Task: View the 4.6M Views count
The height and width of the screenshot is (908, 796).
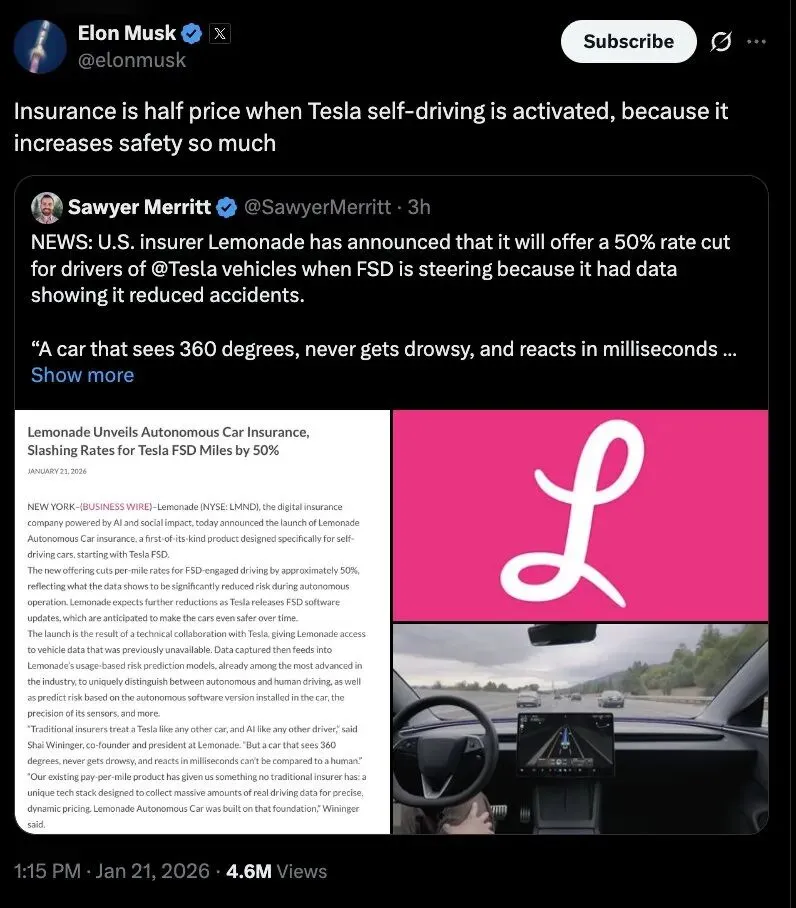Action: (x=276, y=872)
